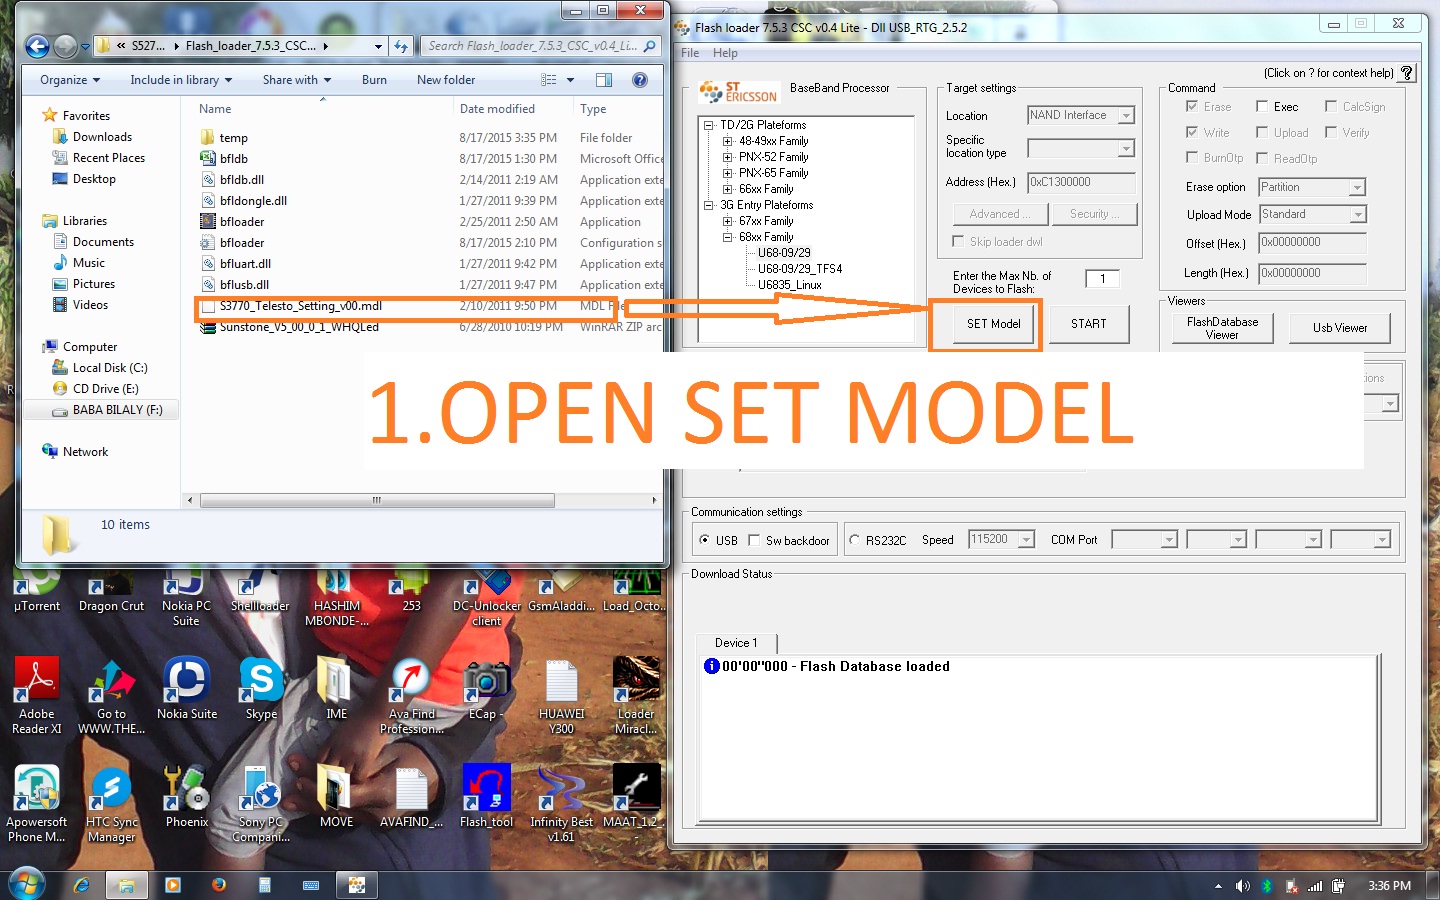The height and width of the screenshot is (900, 1440).
Task: Open Infinity Best v1.61 desktop shortcut
Action: pyautogui.click(x=561, y=803)
